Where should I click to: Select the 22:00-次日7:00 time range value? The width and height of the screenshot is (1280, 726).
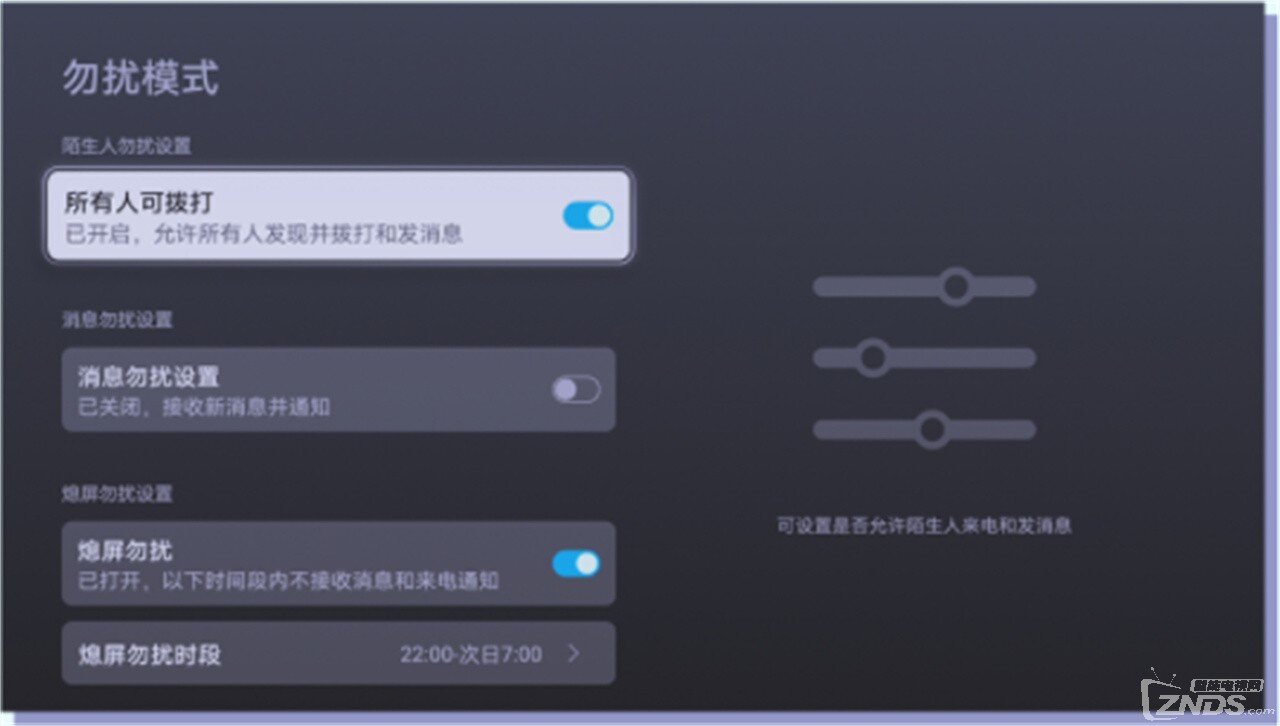pyautogui.click(x=471, y=655)
